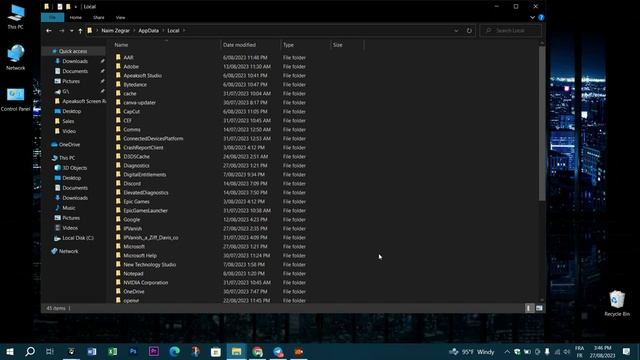This screenshot has width=640, height=360.
Task: Switch to details view layout toggle
Action: point(529,308)
